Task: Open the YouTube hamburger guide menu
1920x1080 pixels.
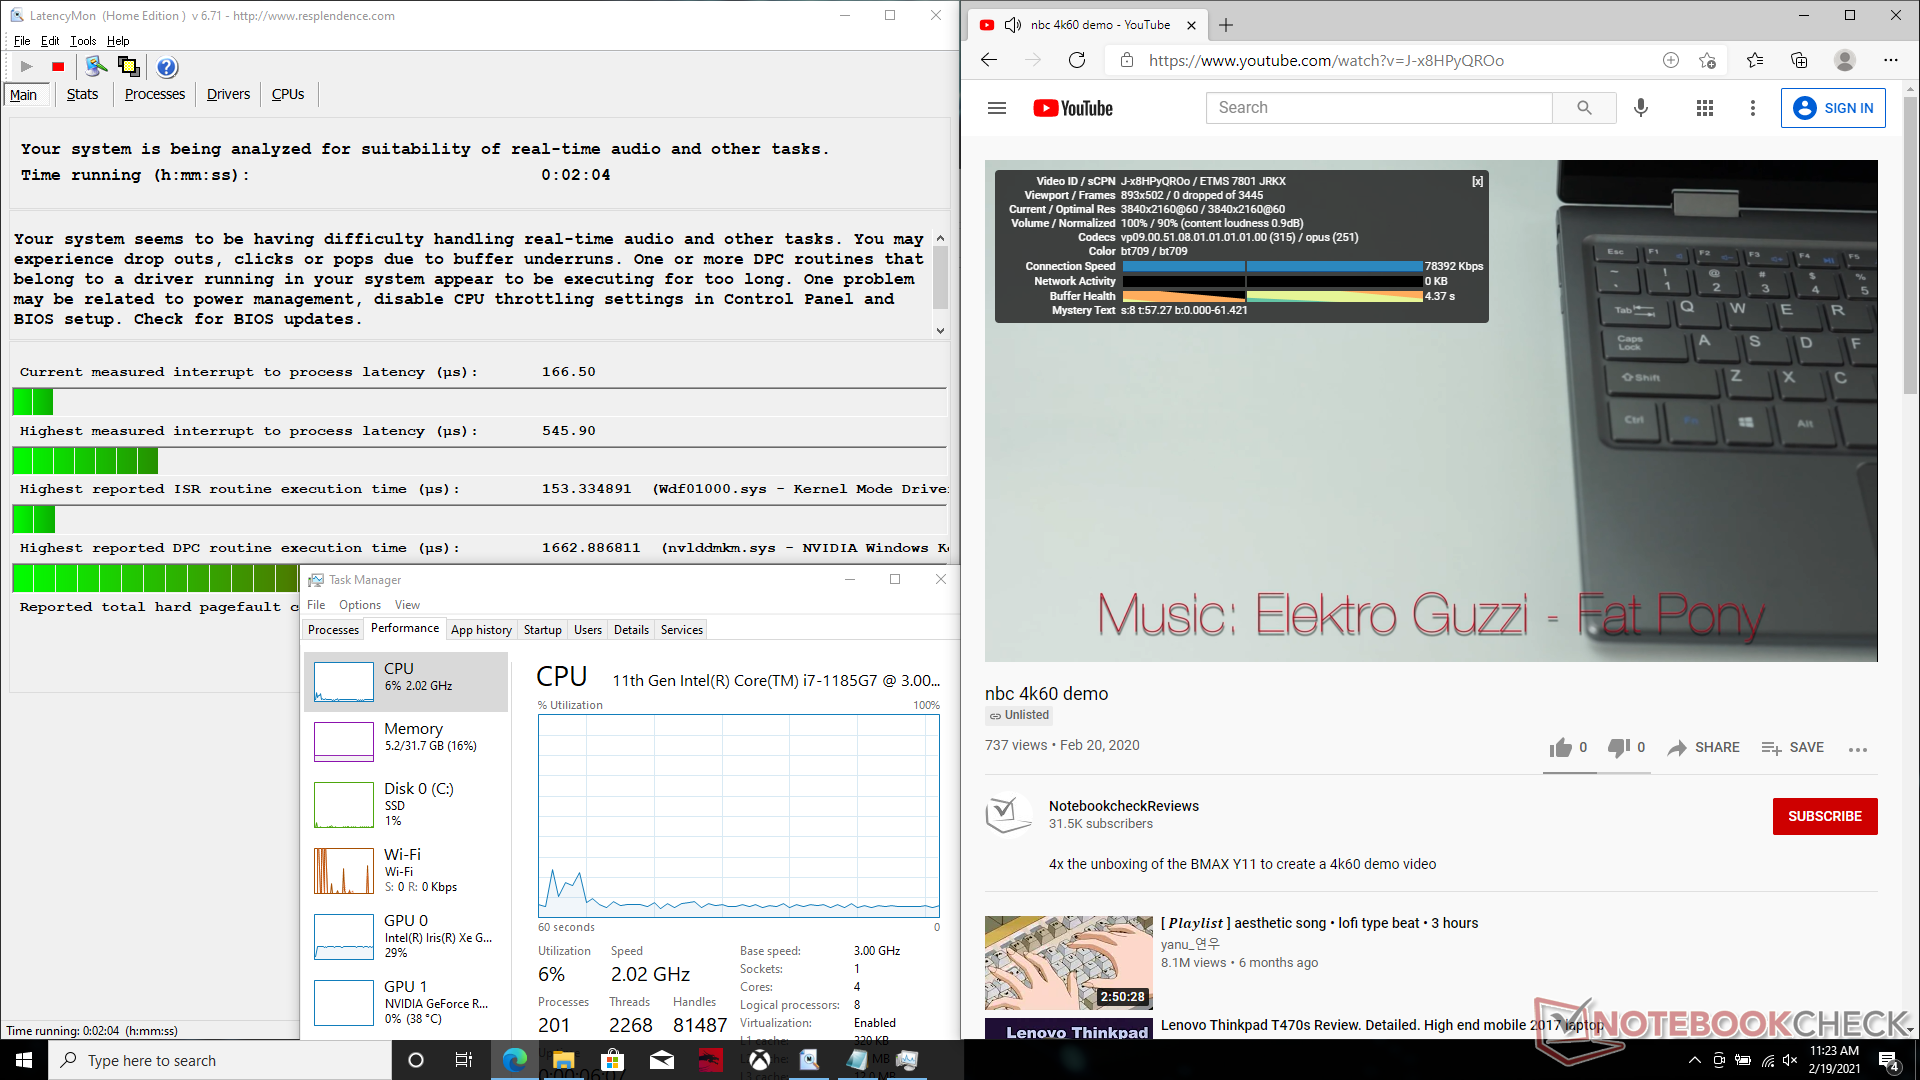Action: pos(997,108)
